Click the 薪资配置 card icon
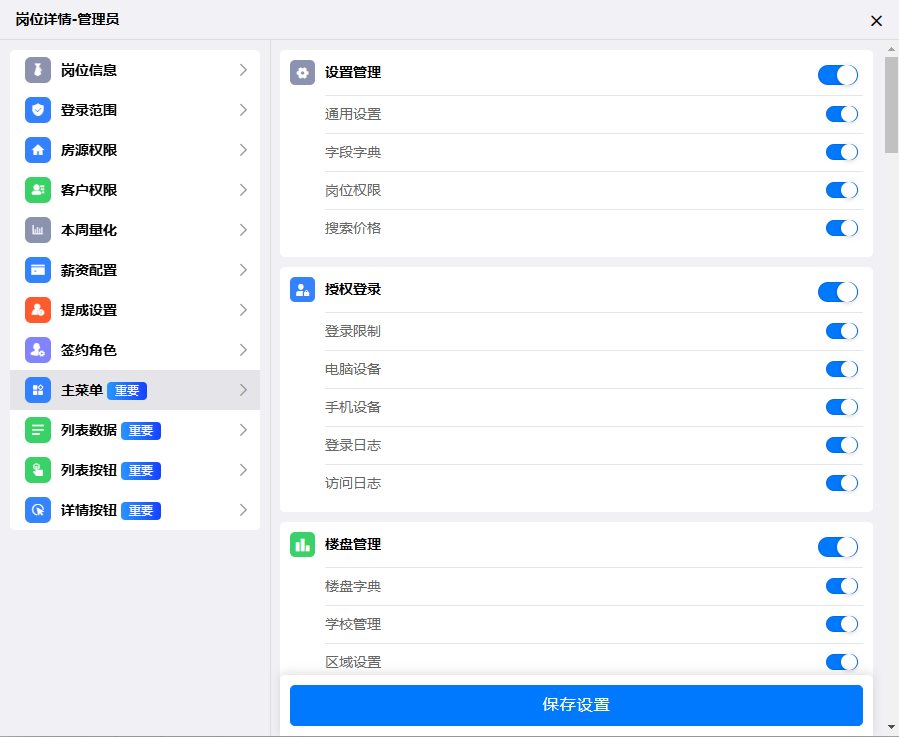Image resolution: width=899 pixels, height=737 pixels. tap(38, 270)
